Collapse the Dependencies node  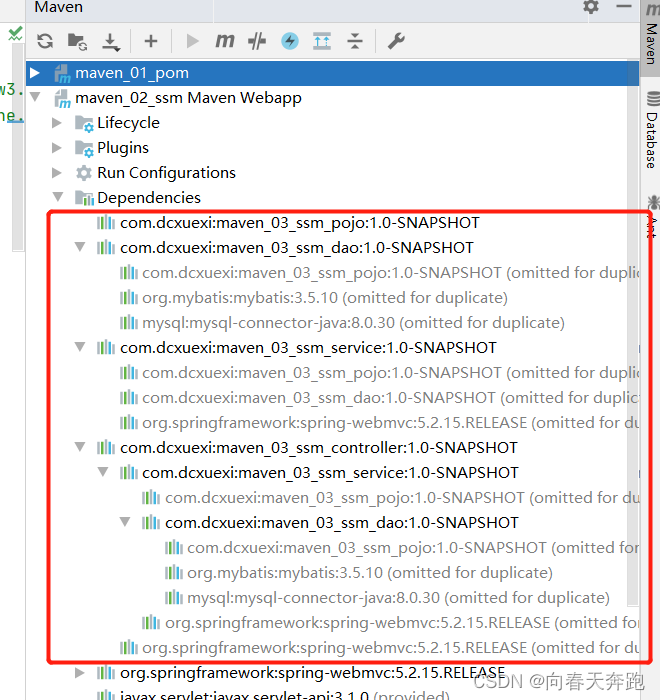58,196
